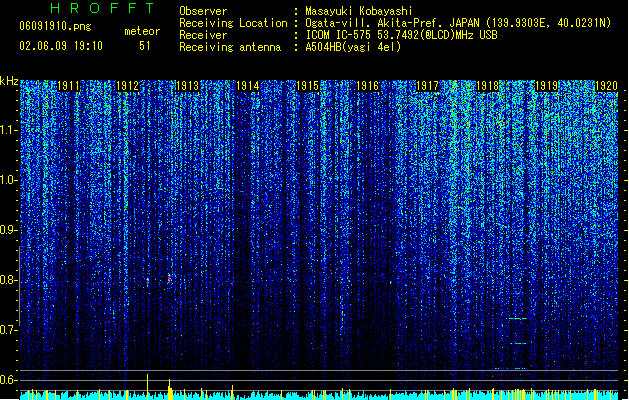Click the 1914 time marker
This screenshot has height=400, width=629.
click(x=248, y=86)
